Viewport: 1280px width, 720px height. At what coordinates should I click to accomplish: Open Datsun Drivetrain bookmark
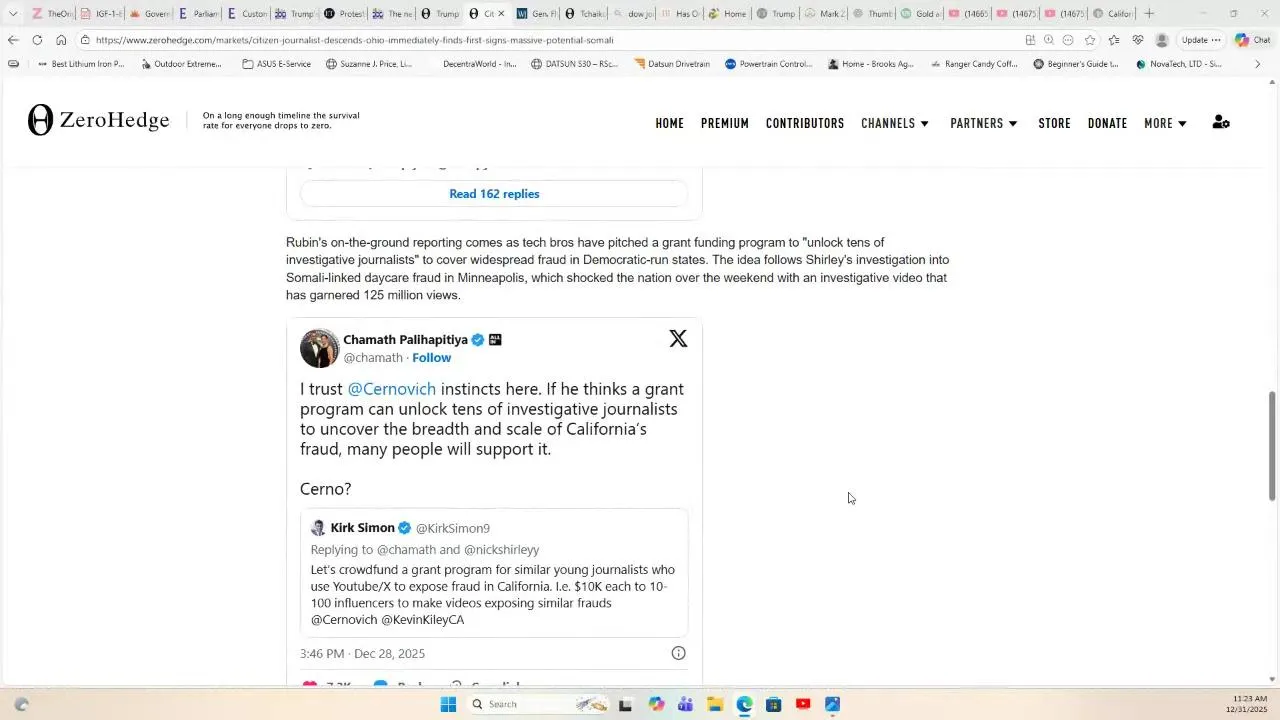(x=672, y=64)
